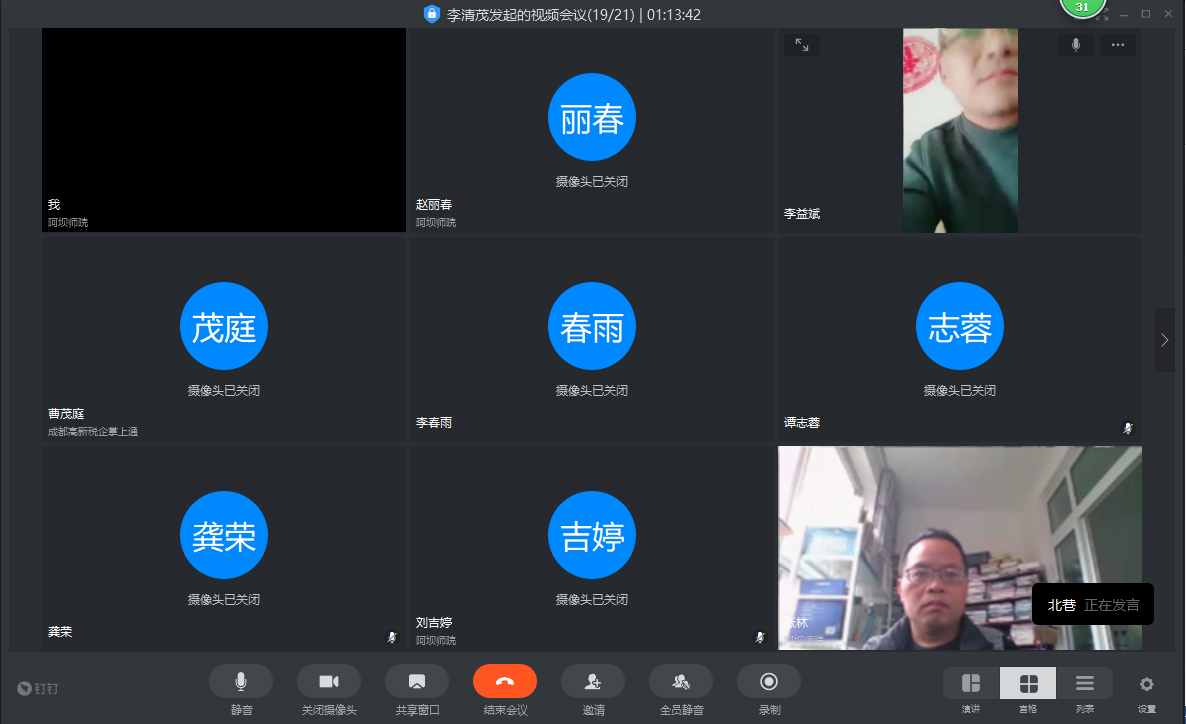
Task: Go to next page of participants arrow
Action: coord(1164,340)
